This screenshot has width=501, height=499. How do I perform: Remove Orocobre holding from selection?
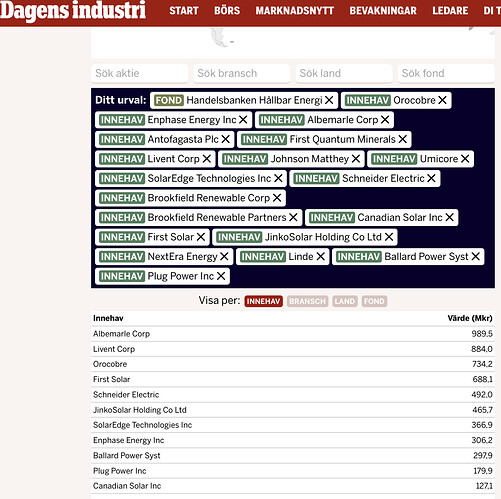(442, 100)
